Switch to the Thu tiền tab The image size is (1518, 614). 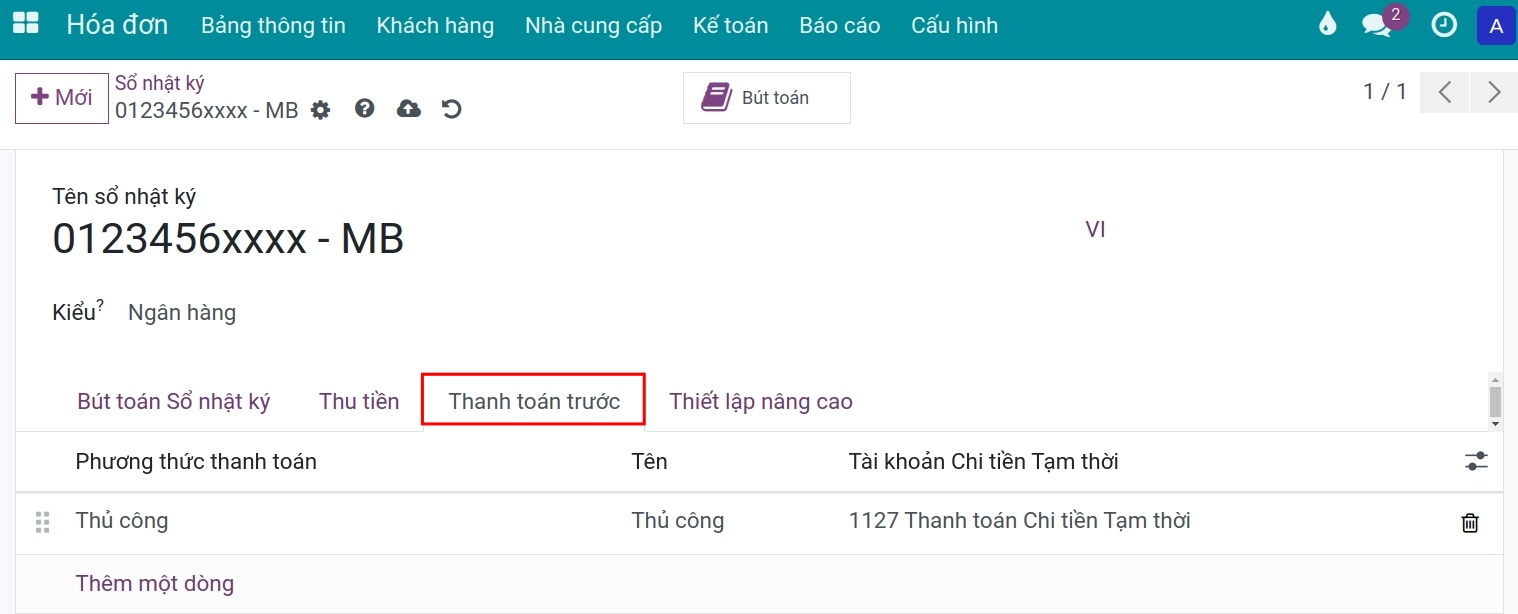358,400
